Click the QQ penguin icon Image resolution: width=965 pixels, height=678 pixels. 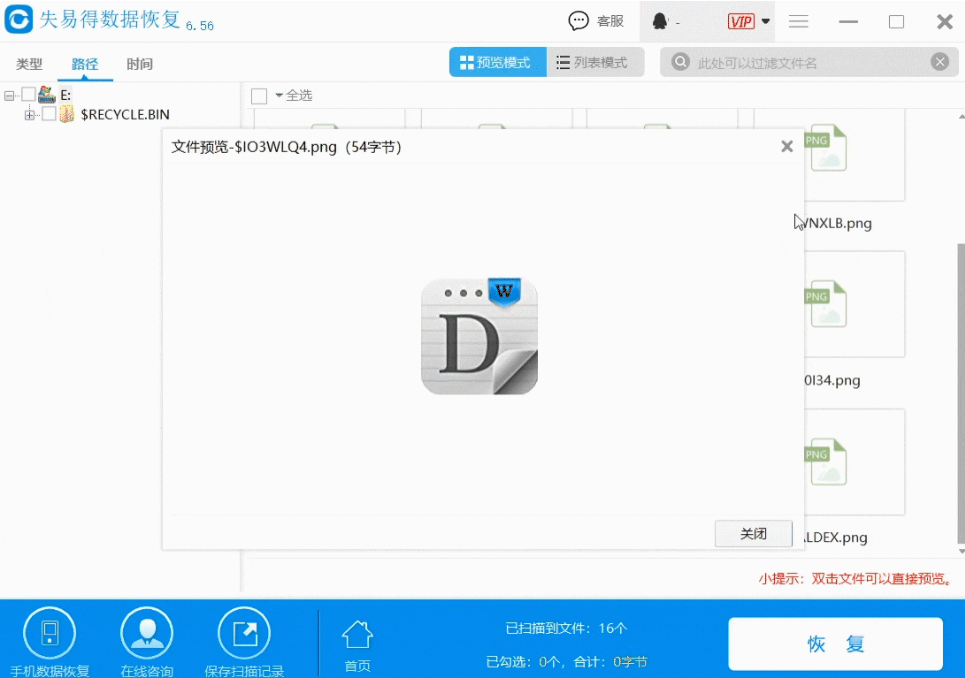coord(660,22)
